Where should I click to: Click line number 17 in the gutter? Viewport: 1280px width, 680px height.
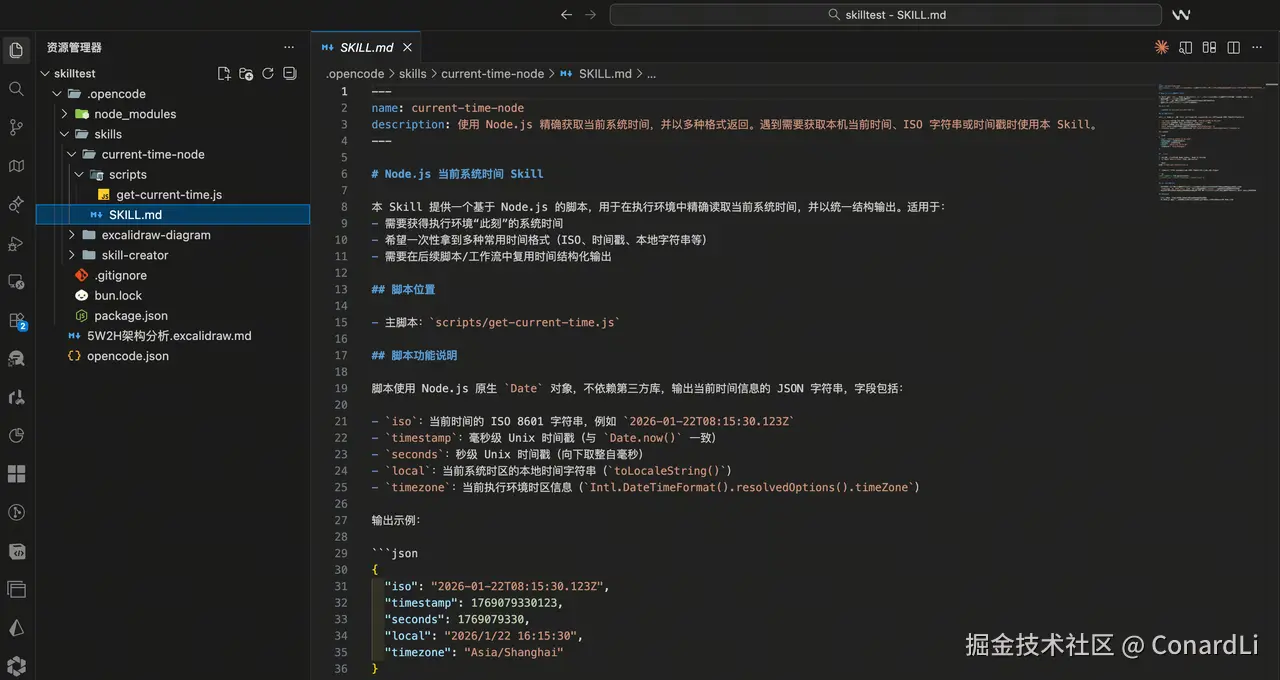(342, 355)
